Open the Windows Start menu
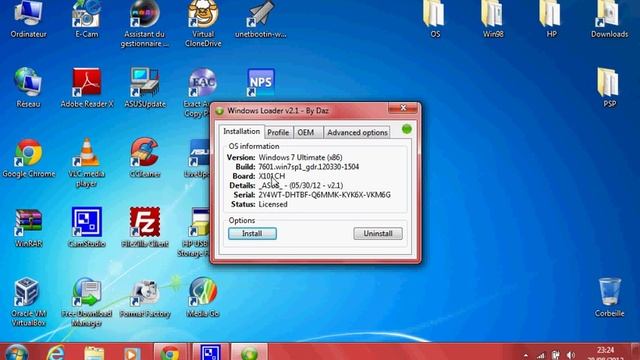This screenshot has height=360, width=640. coord(16,353)
